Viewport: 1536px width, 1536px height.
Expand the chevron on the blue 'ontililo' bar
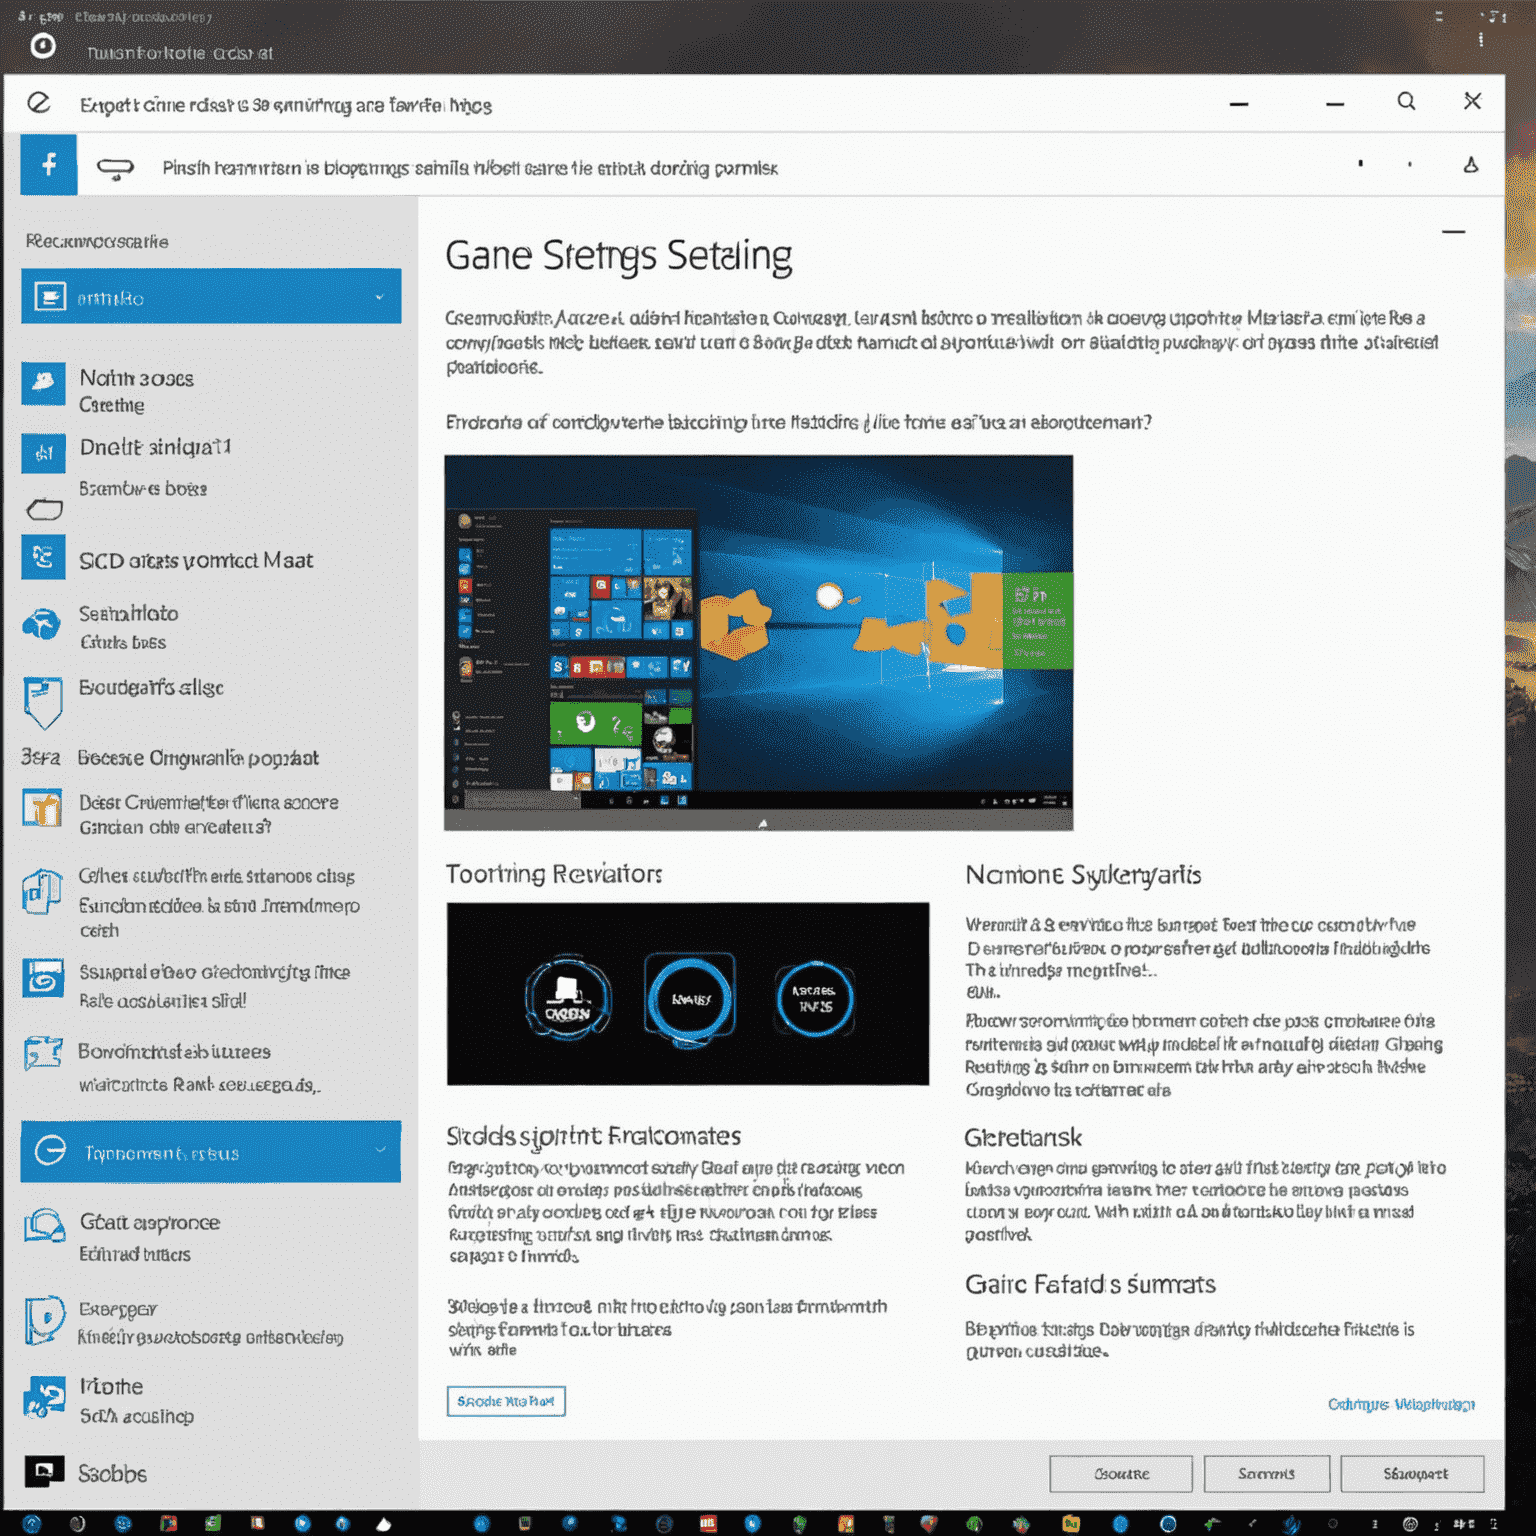[x=380, y=297]
